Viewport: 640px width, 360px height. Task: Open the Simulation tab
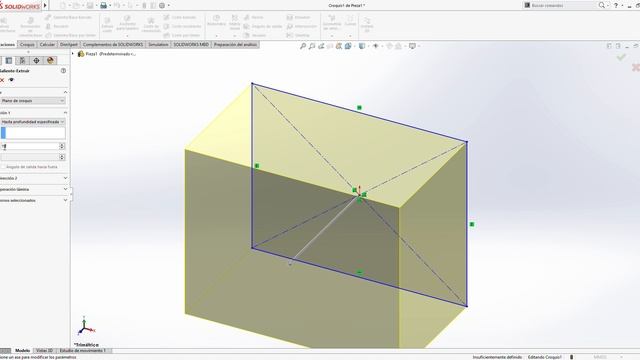coord(158,44)
